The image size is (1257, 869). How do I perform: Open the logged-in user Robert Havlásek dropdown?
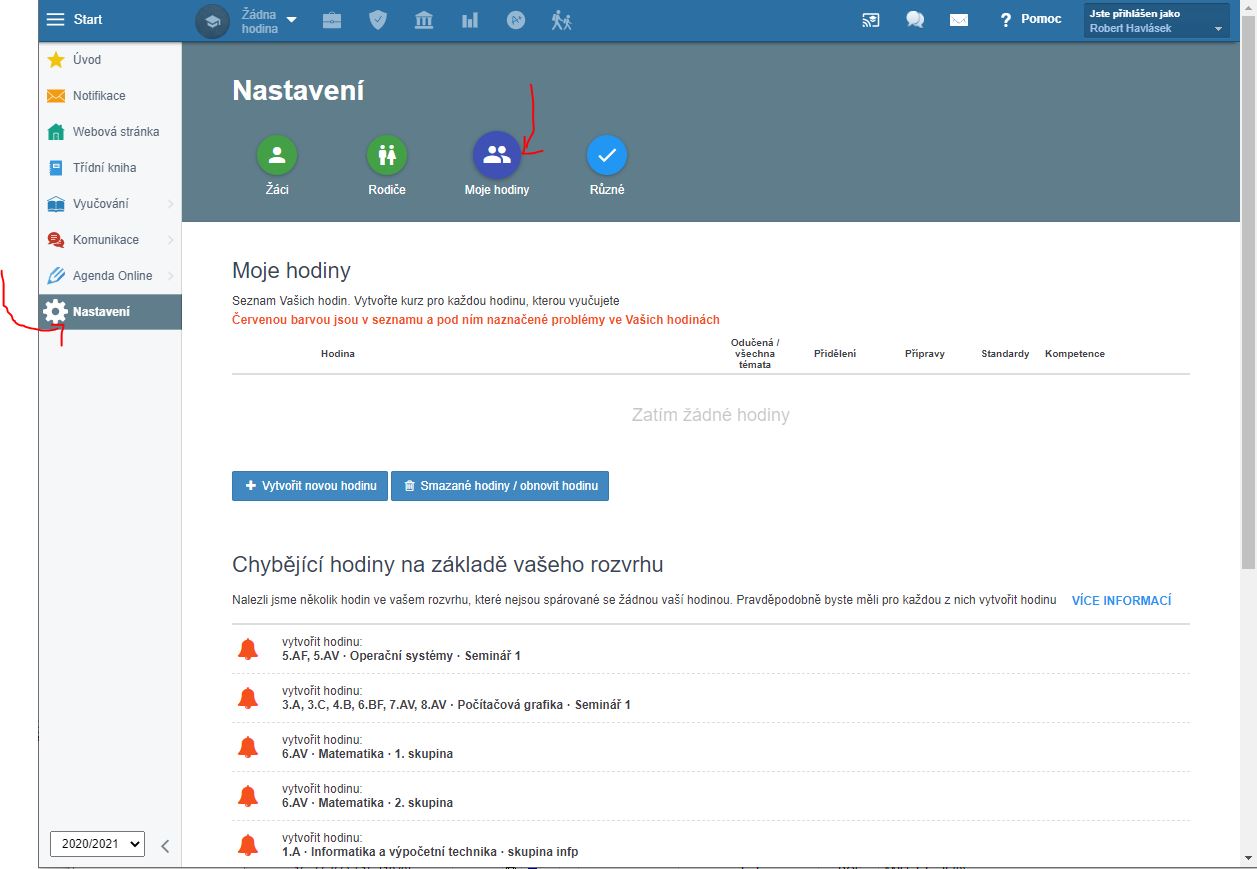1156,21
